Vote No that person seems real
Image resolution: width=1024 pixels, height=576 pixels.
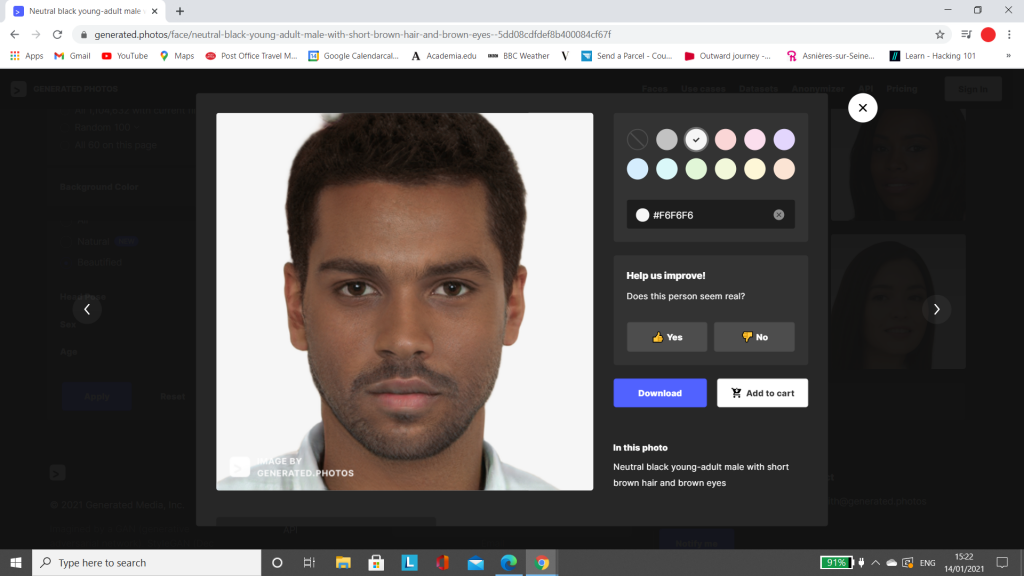tap(754, 337)
